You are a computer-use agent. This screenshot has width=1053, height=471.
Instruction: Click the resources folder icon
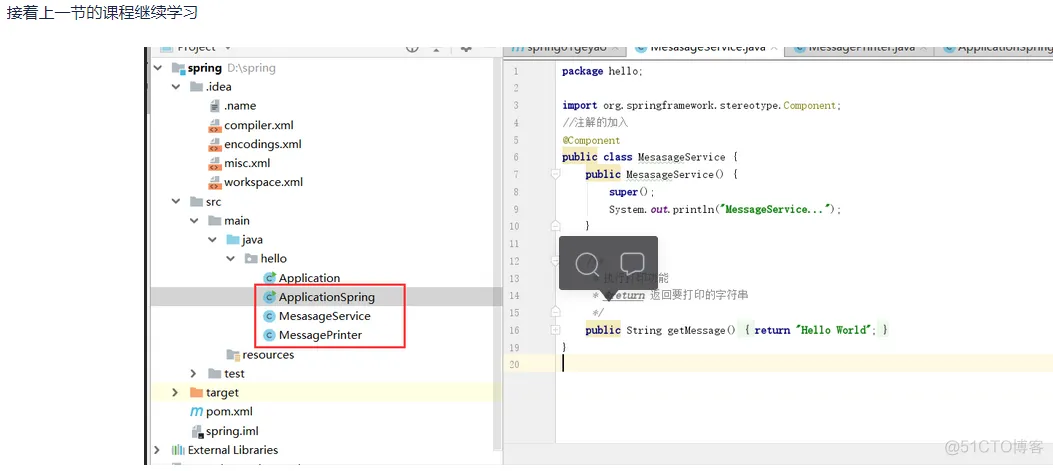click(x=233, y=354)
